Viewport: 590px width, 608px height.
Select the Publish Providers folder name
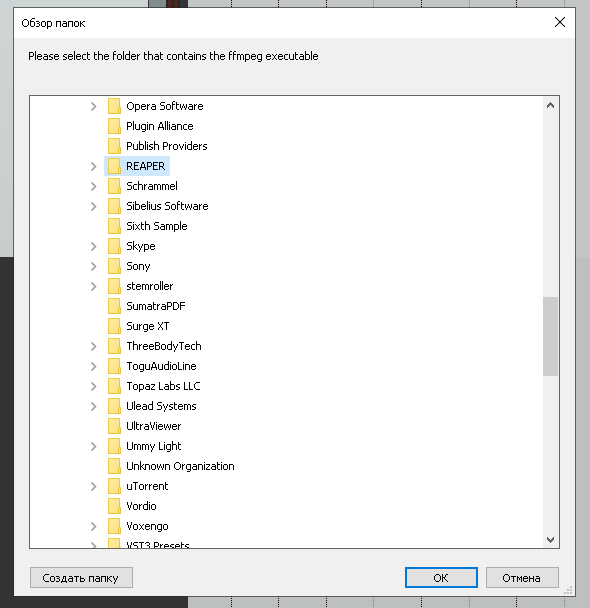pyautogui.click(x=167, y=146)
